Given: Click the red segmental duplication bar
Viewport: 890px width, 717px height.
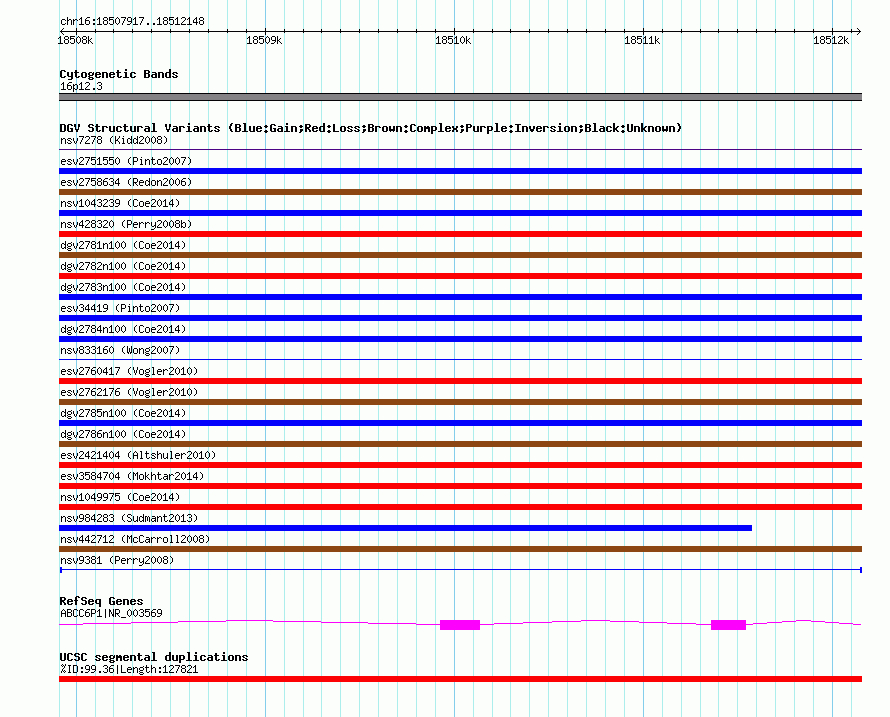Looking at the screenshot, I should [460, 679].
